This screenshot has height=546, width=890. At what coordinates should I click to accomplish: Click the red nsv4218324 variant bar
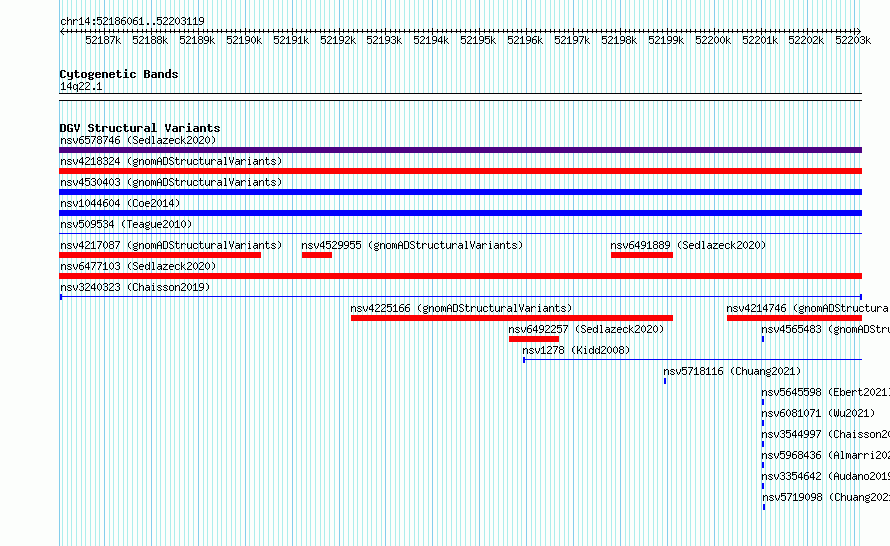[x=460, y=171]
